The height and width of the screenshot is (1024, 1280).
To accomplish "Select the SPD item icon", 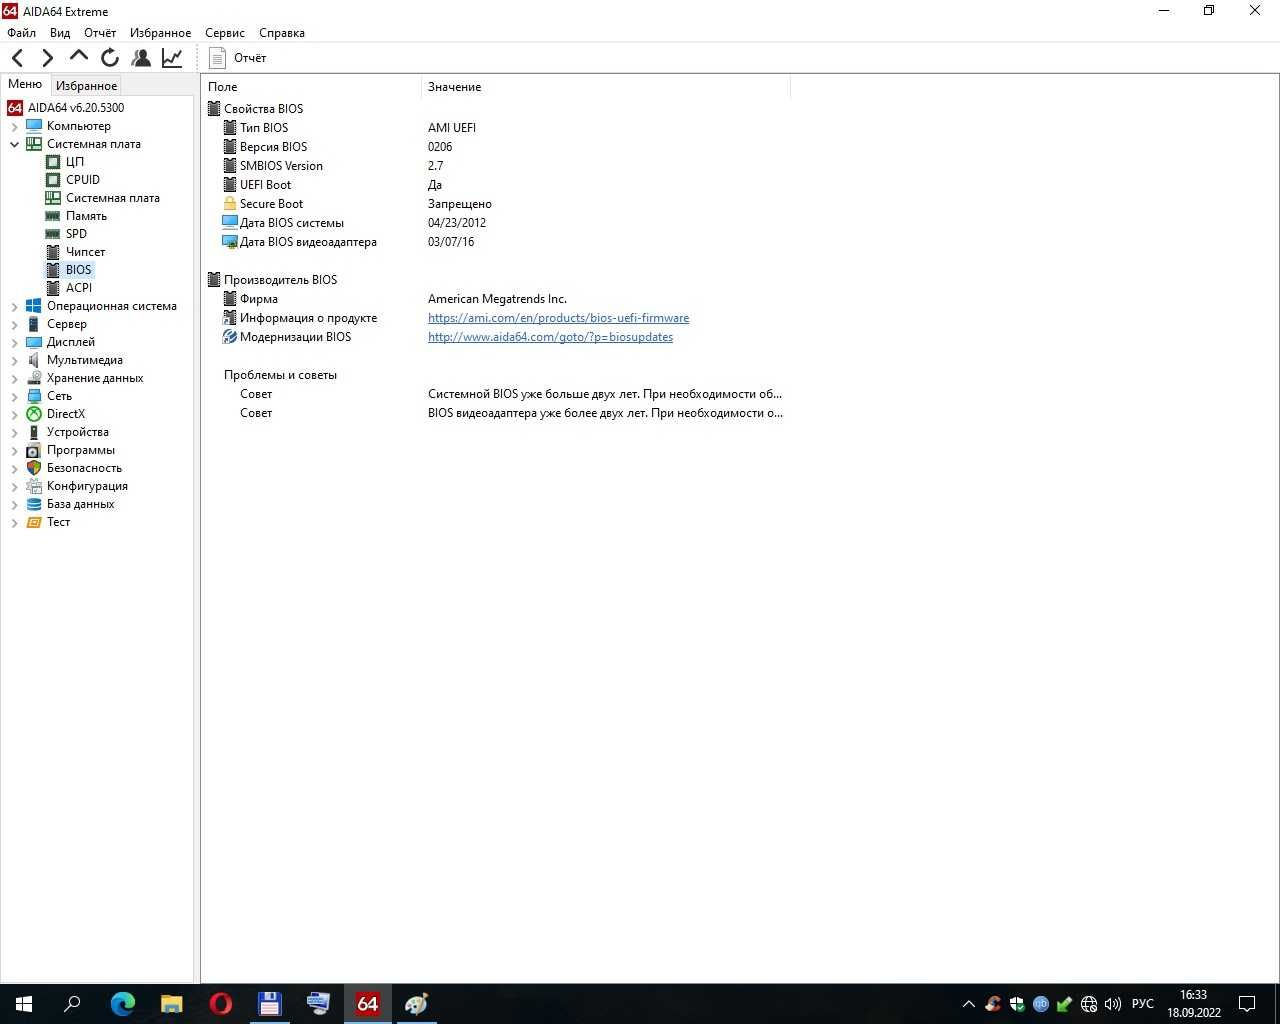I will (53, 234).
